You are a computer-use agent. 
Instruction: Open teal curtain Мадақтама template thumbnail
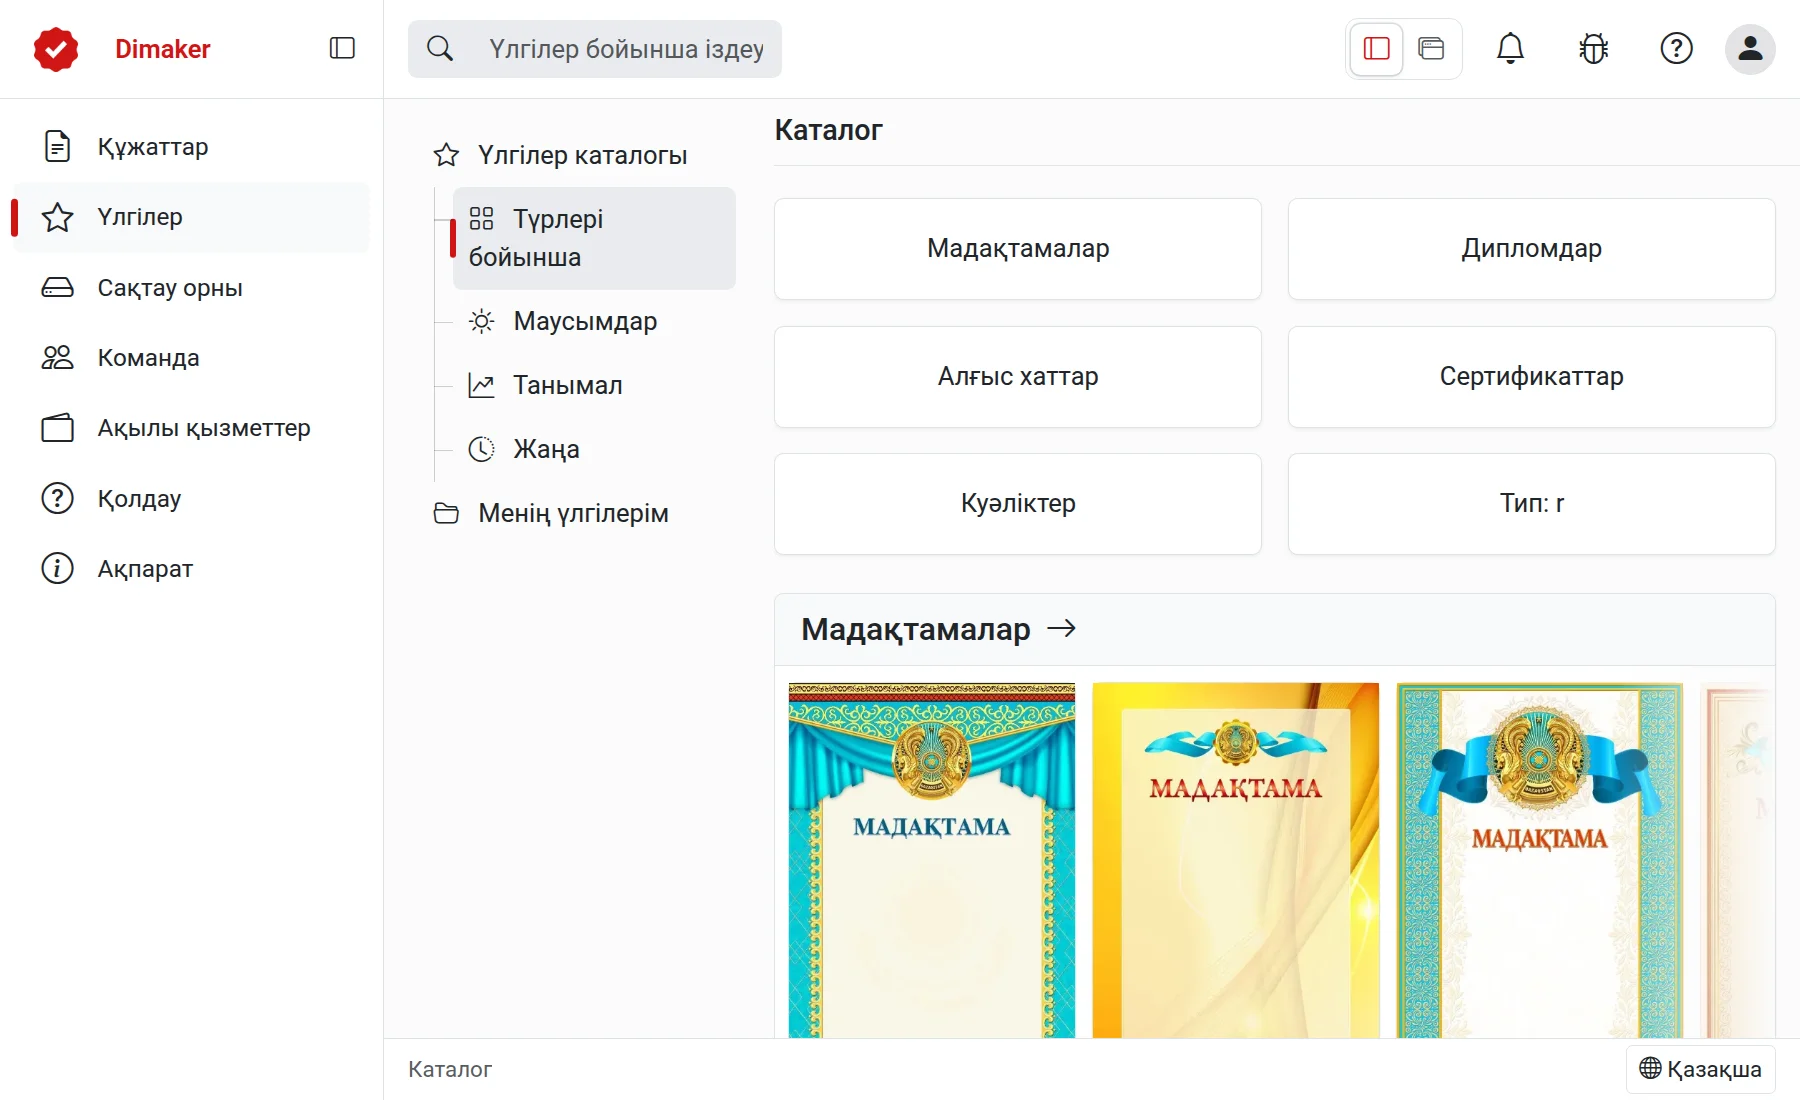coord(932,860)
